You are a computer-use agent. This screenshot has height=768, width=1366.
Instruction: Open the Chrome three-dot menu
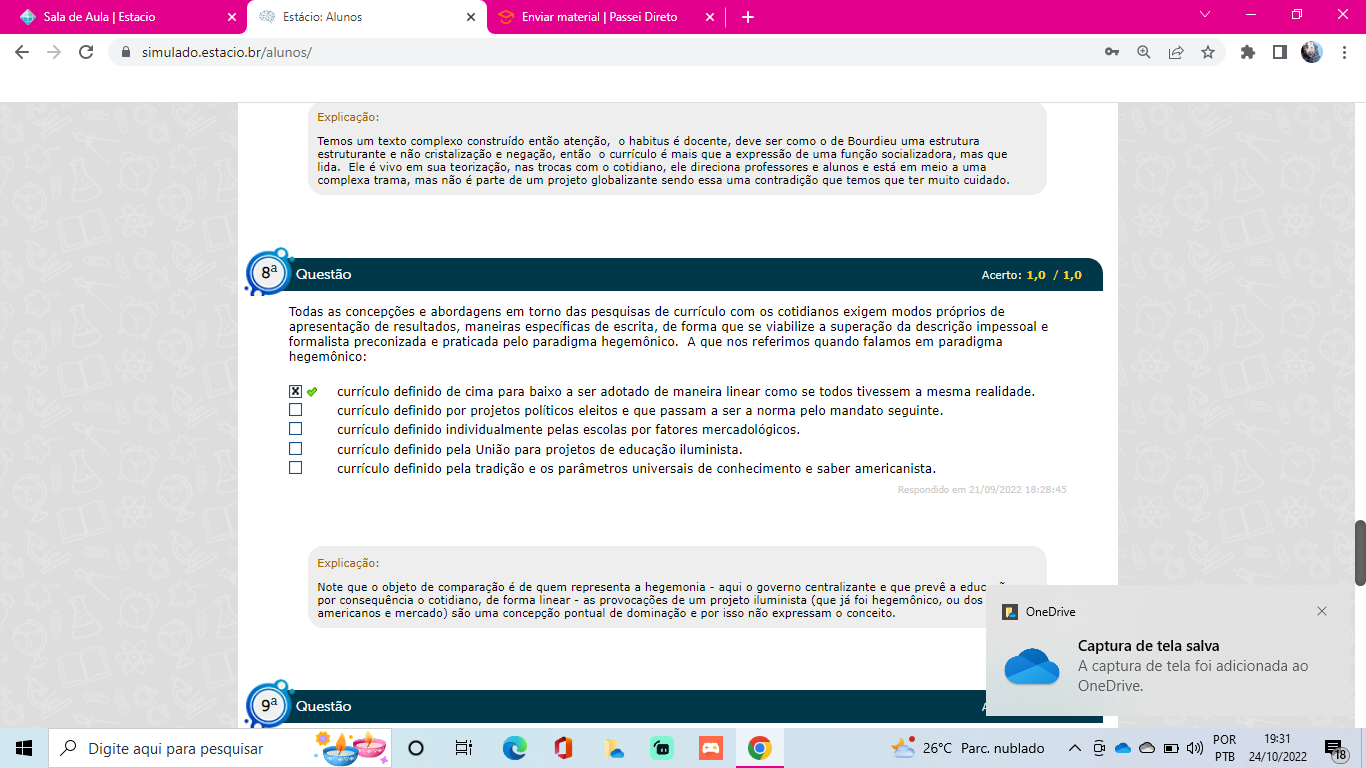pos(1343,52)
